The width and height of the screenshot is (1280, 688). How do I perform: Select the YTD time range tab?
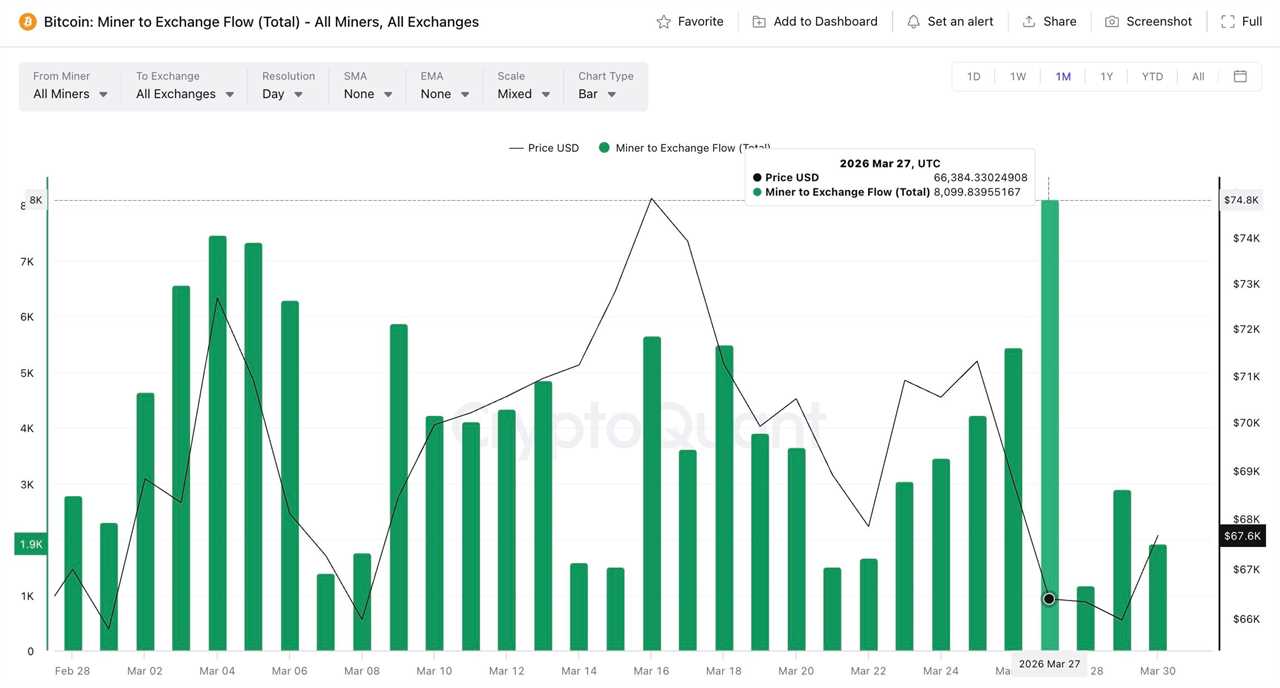tap(1152, 76)
